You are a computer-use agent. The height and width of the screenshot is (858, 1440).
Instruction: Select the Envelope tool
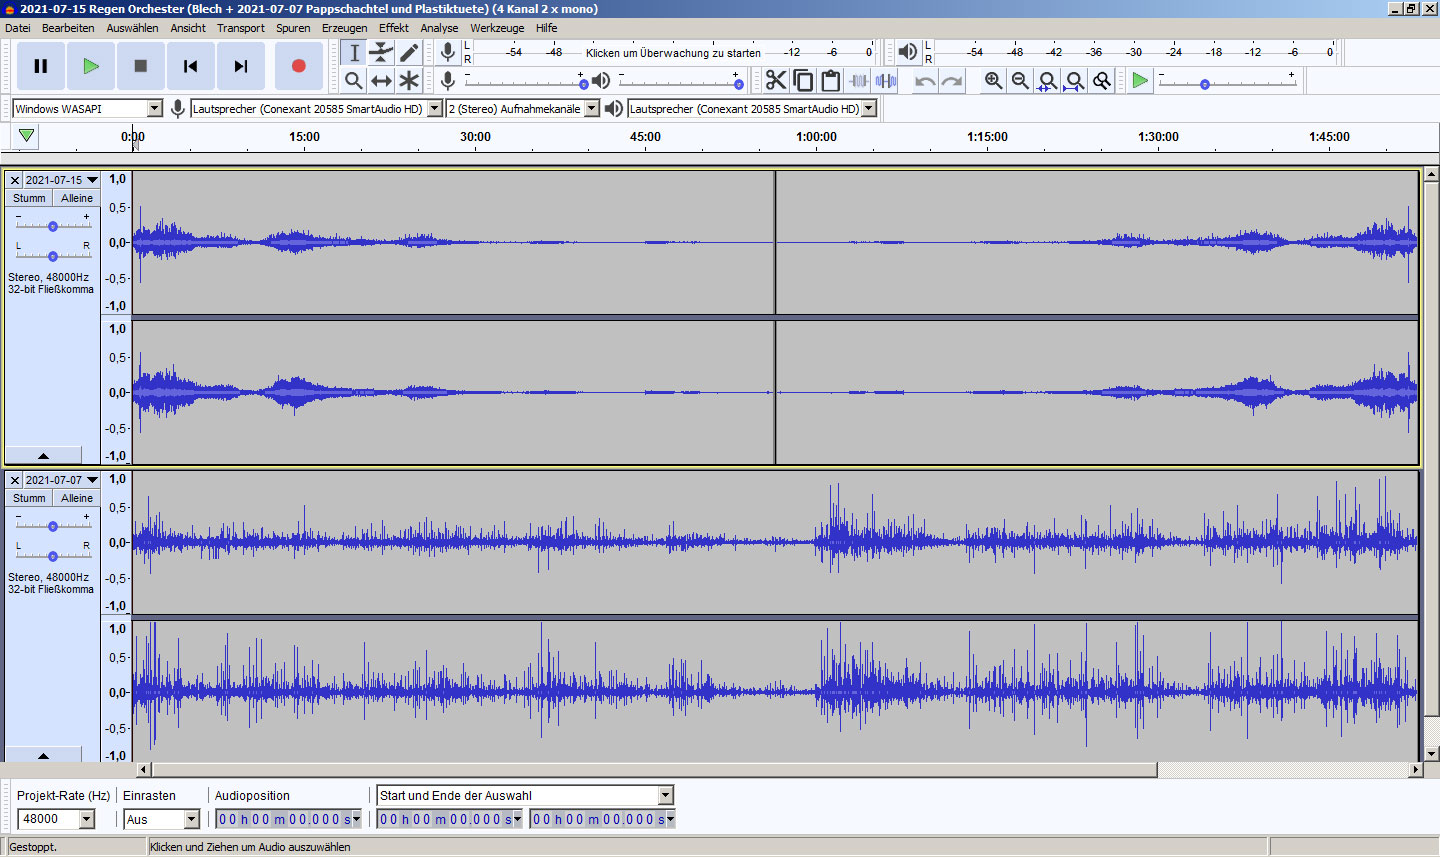(381, 53)
